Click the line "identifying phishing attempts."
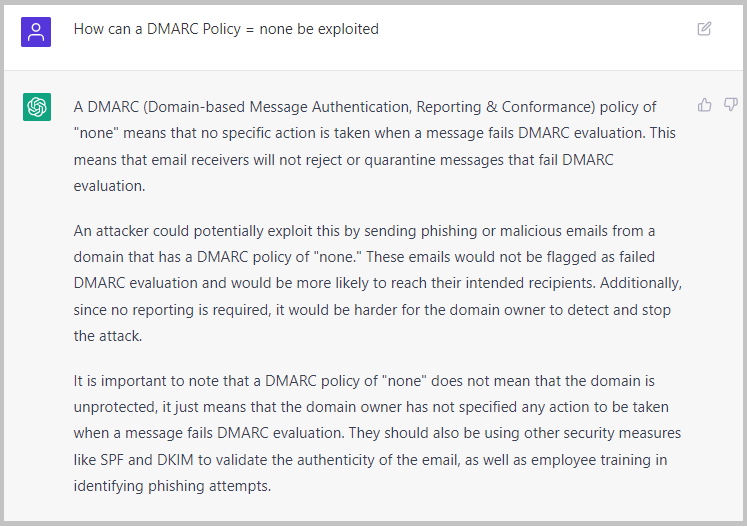 [172, 486]
